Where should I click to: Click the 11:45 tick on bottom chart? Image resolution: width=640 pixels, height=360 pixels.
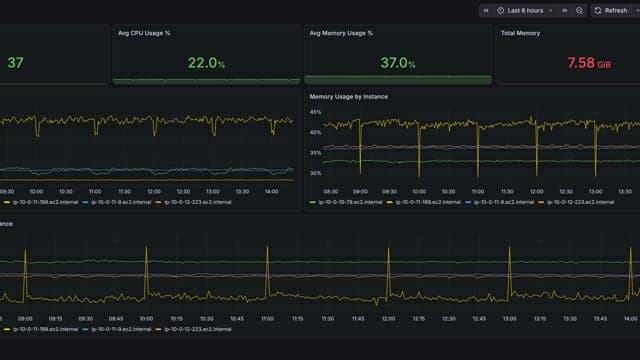[x=358, y=318]
